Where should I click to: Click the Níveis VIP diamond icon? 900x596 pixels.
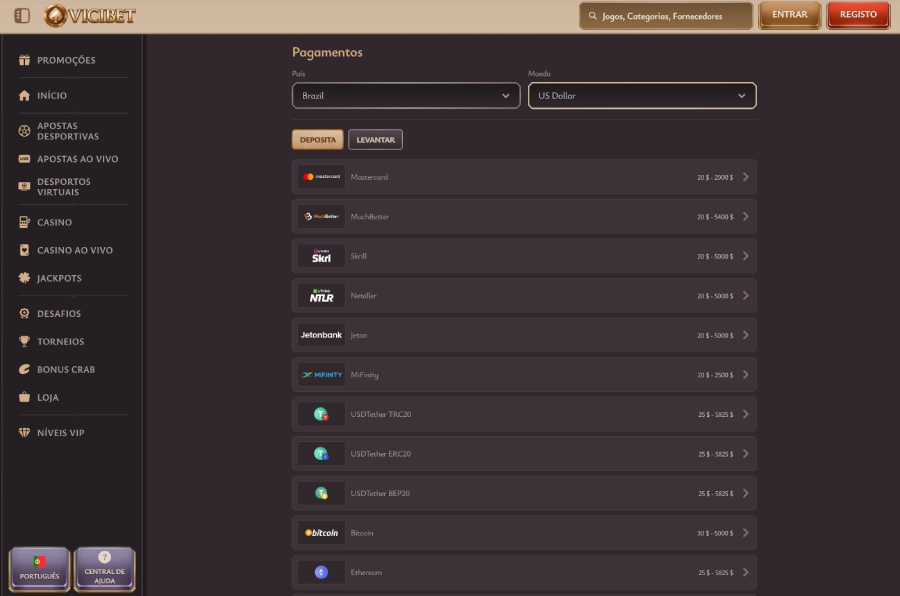tap(24, 432)
